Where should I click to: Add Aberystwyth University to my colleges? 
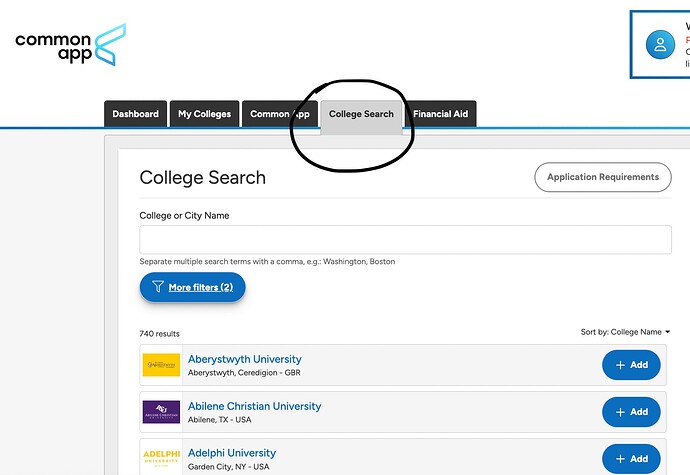click(x=631, y=365)
